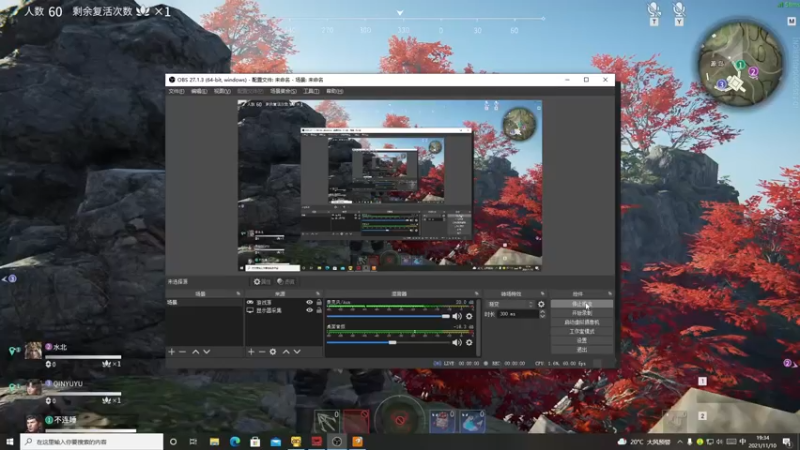Add a new source with plus icon

(251, 352)
